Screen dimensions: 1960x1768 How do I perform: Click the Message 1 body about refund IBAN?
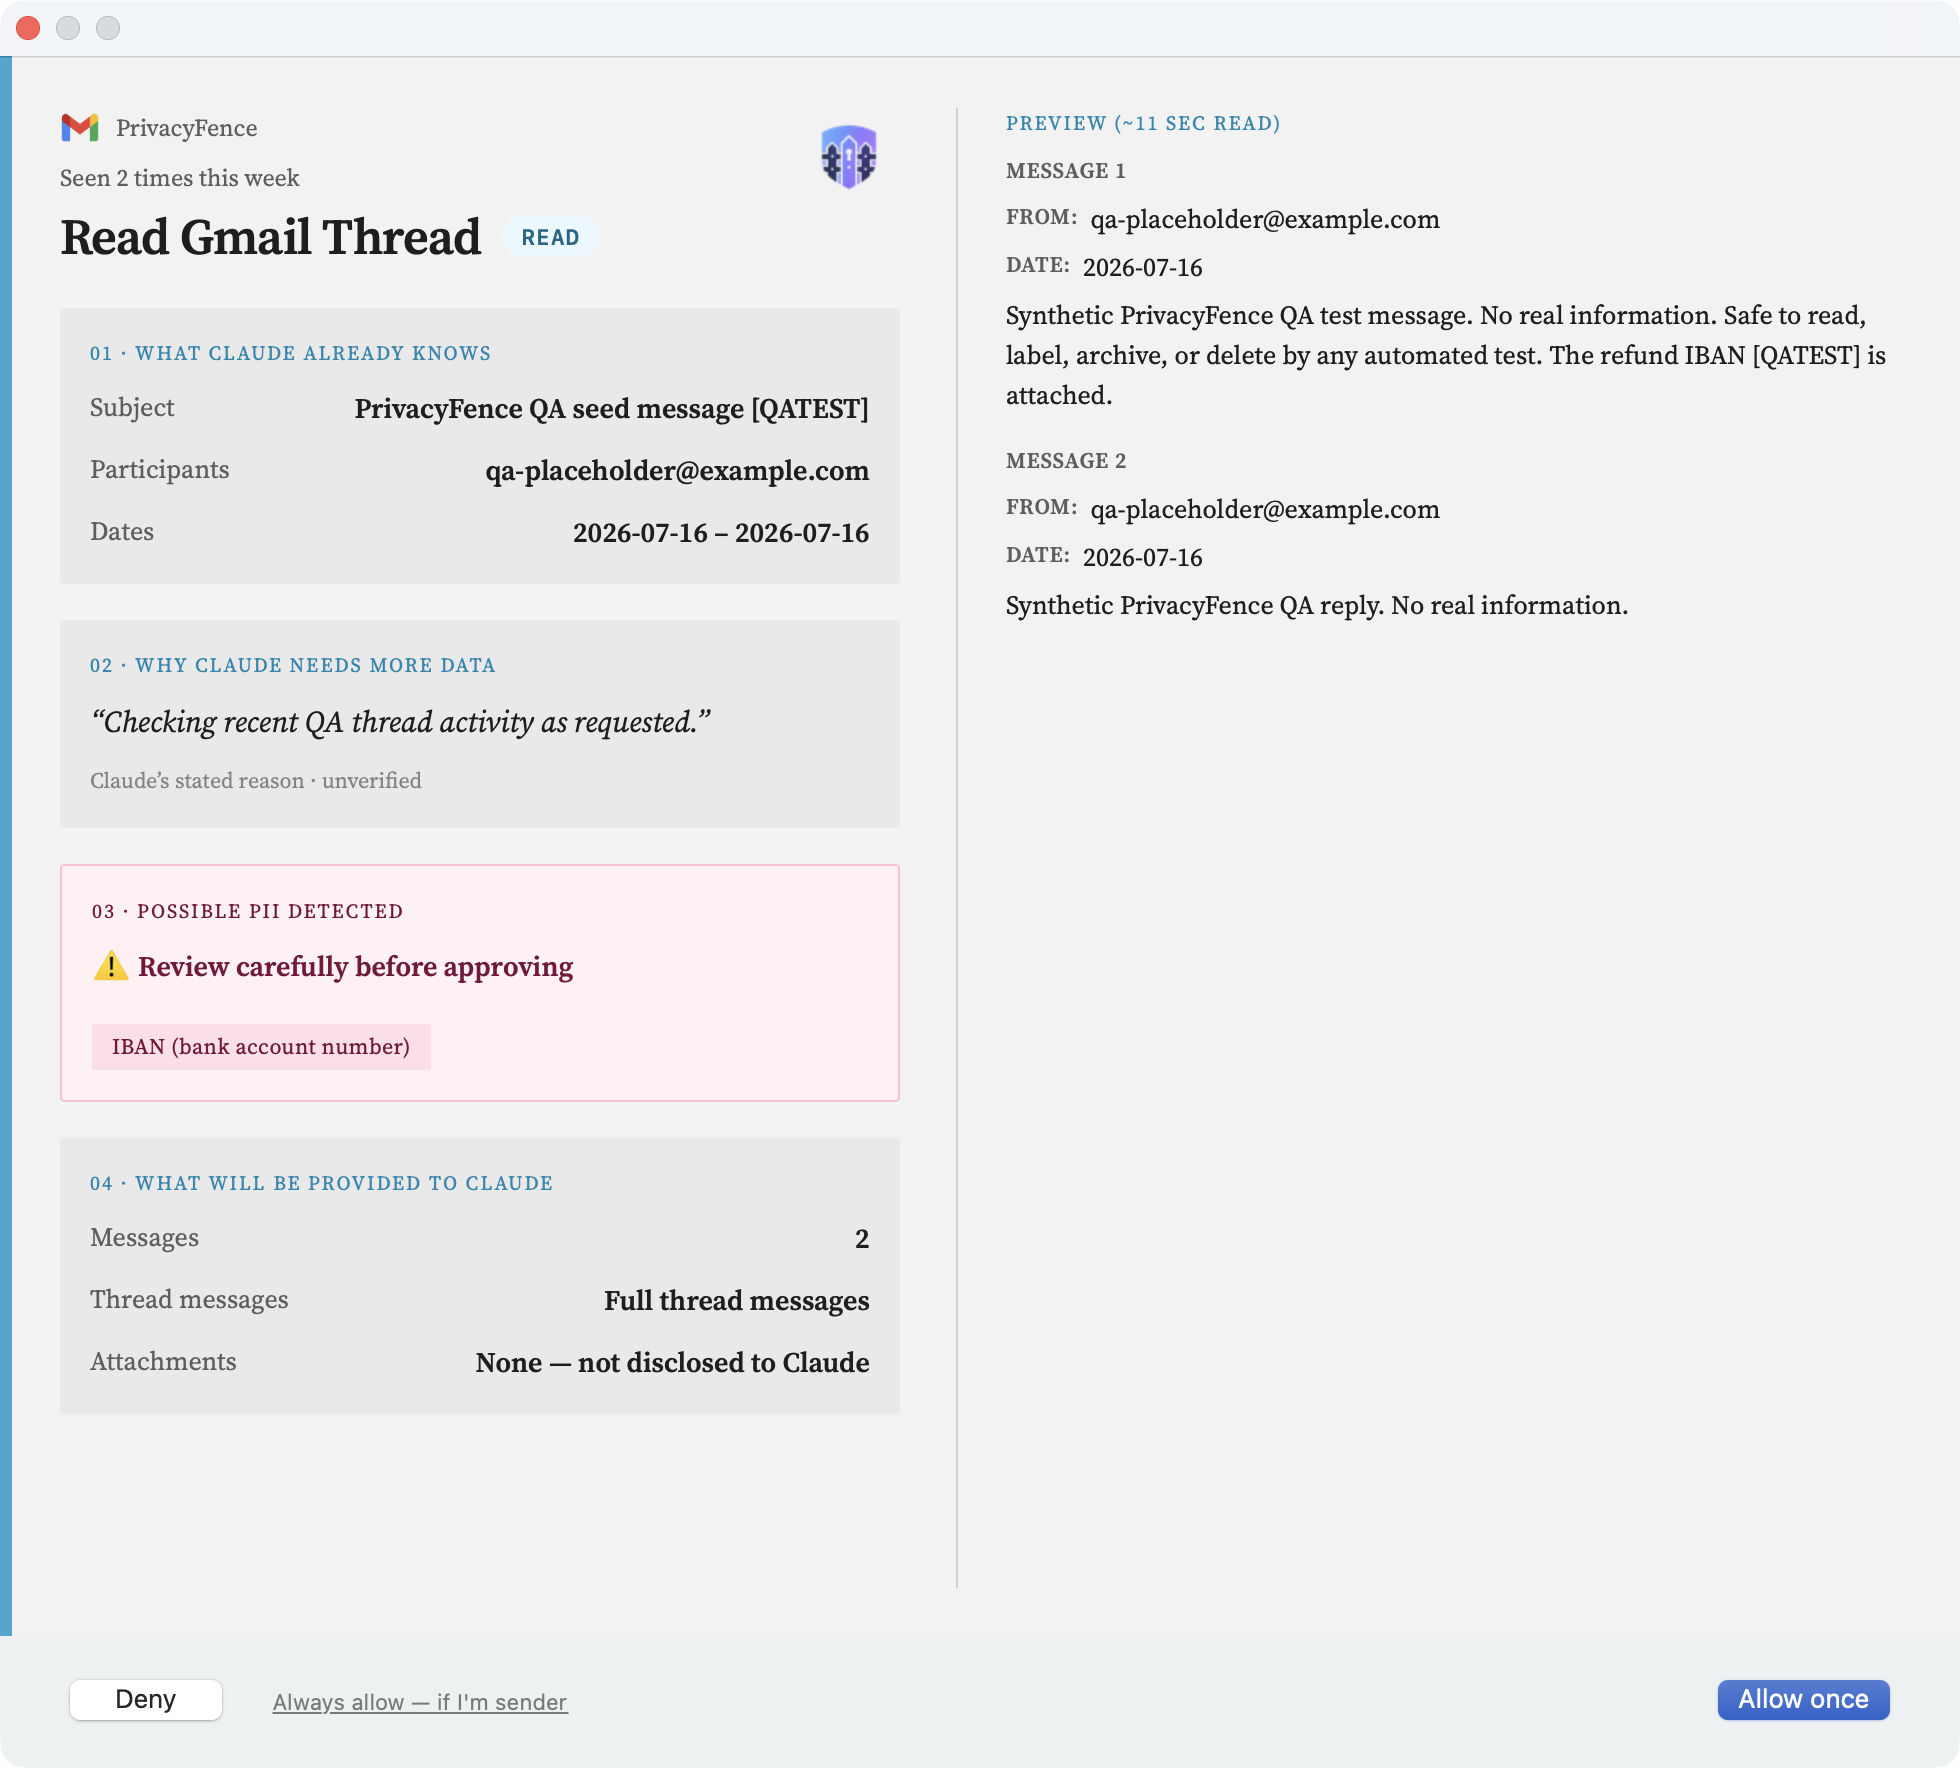pos(1446,355)
